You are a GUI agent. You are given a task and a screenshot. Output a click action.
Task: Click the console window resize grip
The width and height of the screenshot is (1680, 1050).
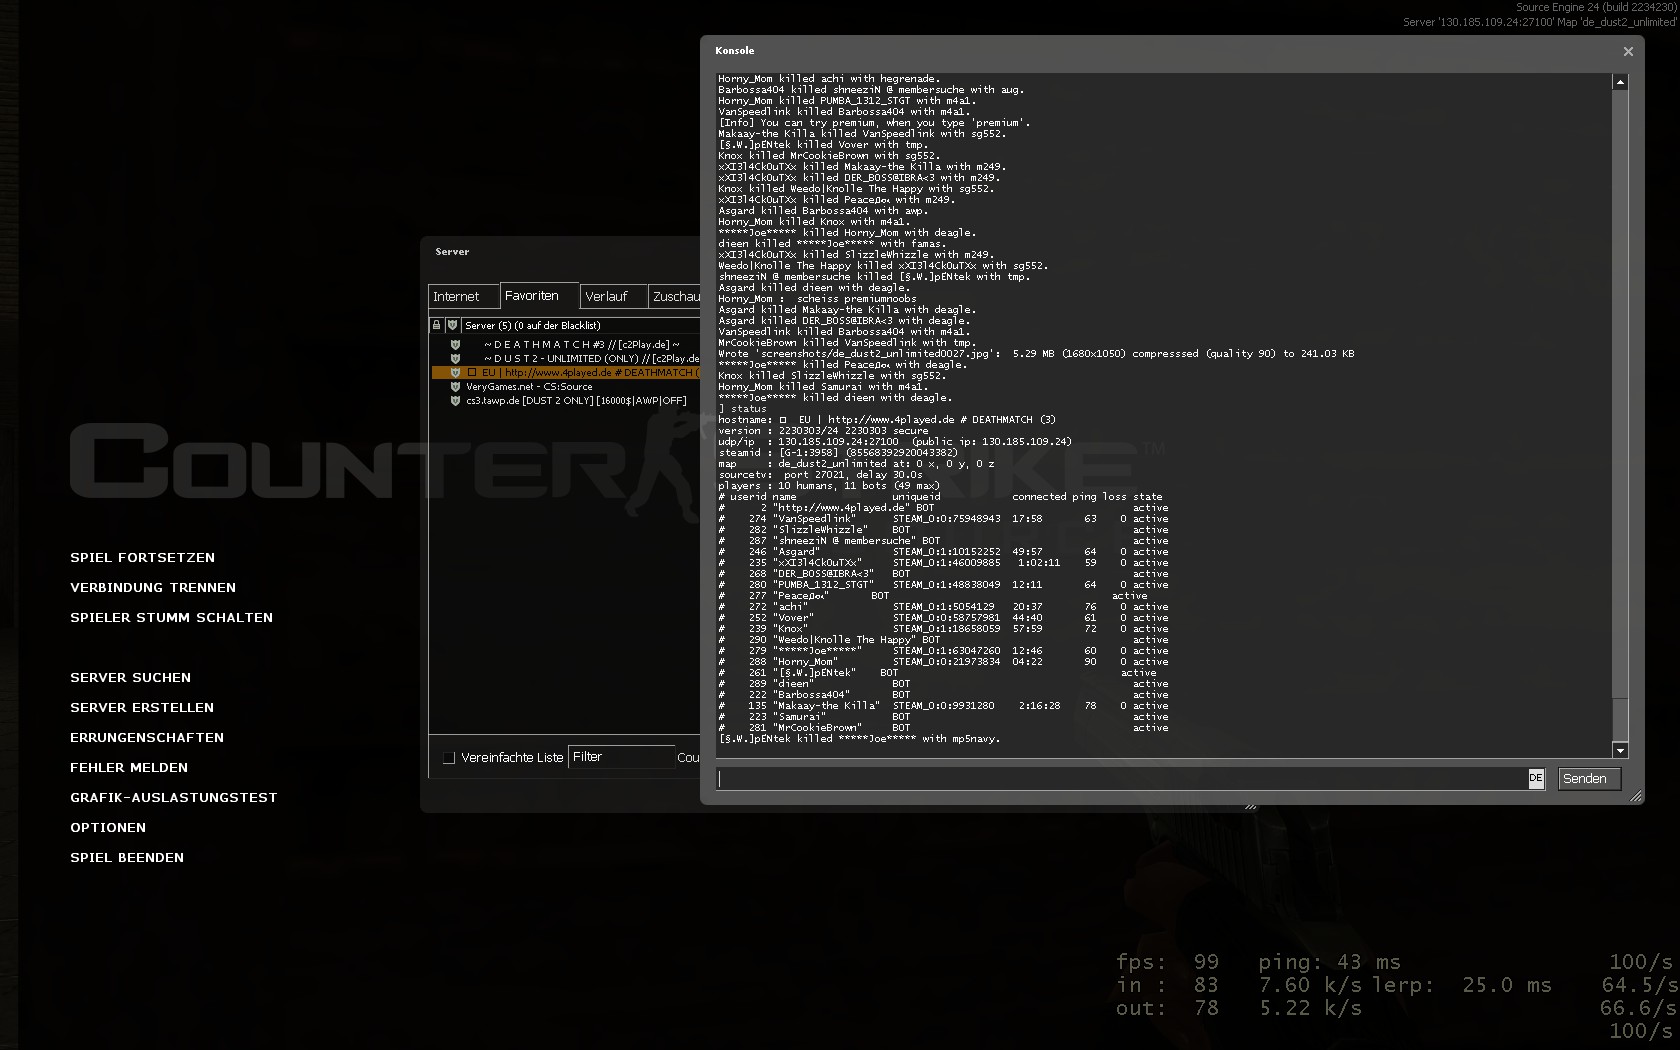1636,796
